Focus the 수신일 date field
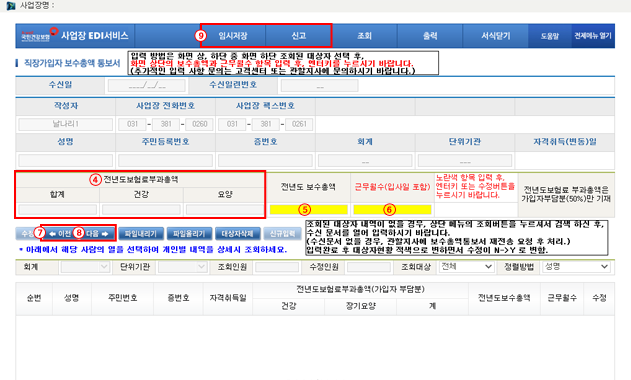Viewport: 631px width, 380px height. click(147, 86)
